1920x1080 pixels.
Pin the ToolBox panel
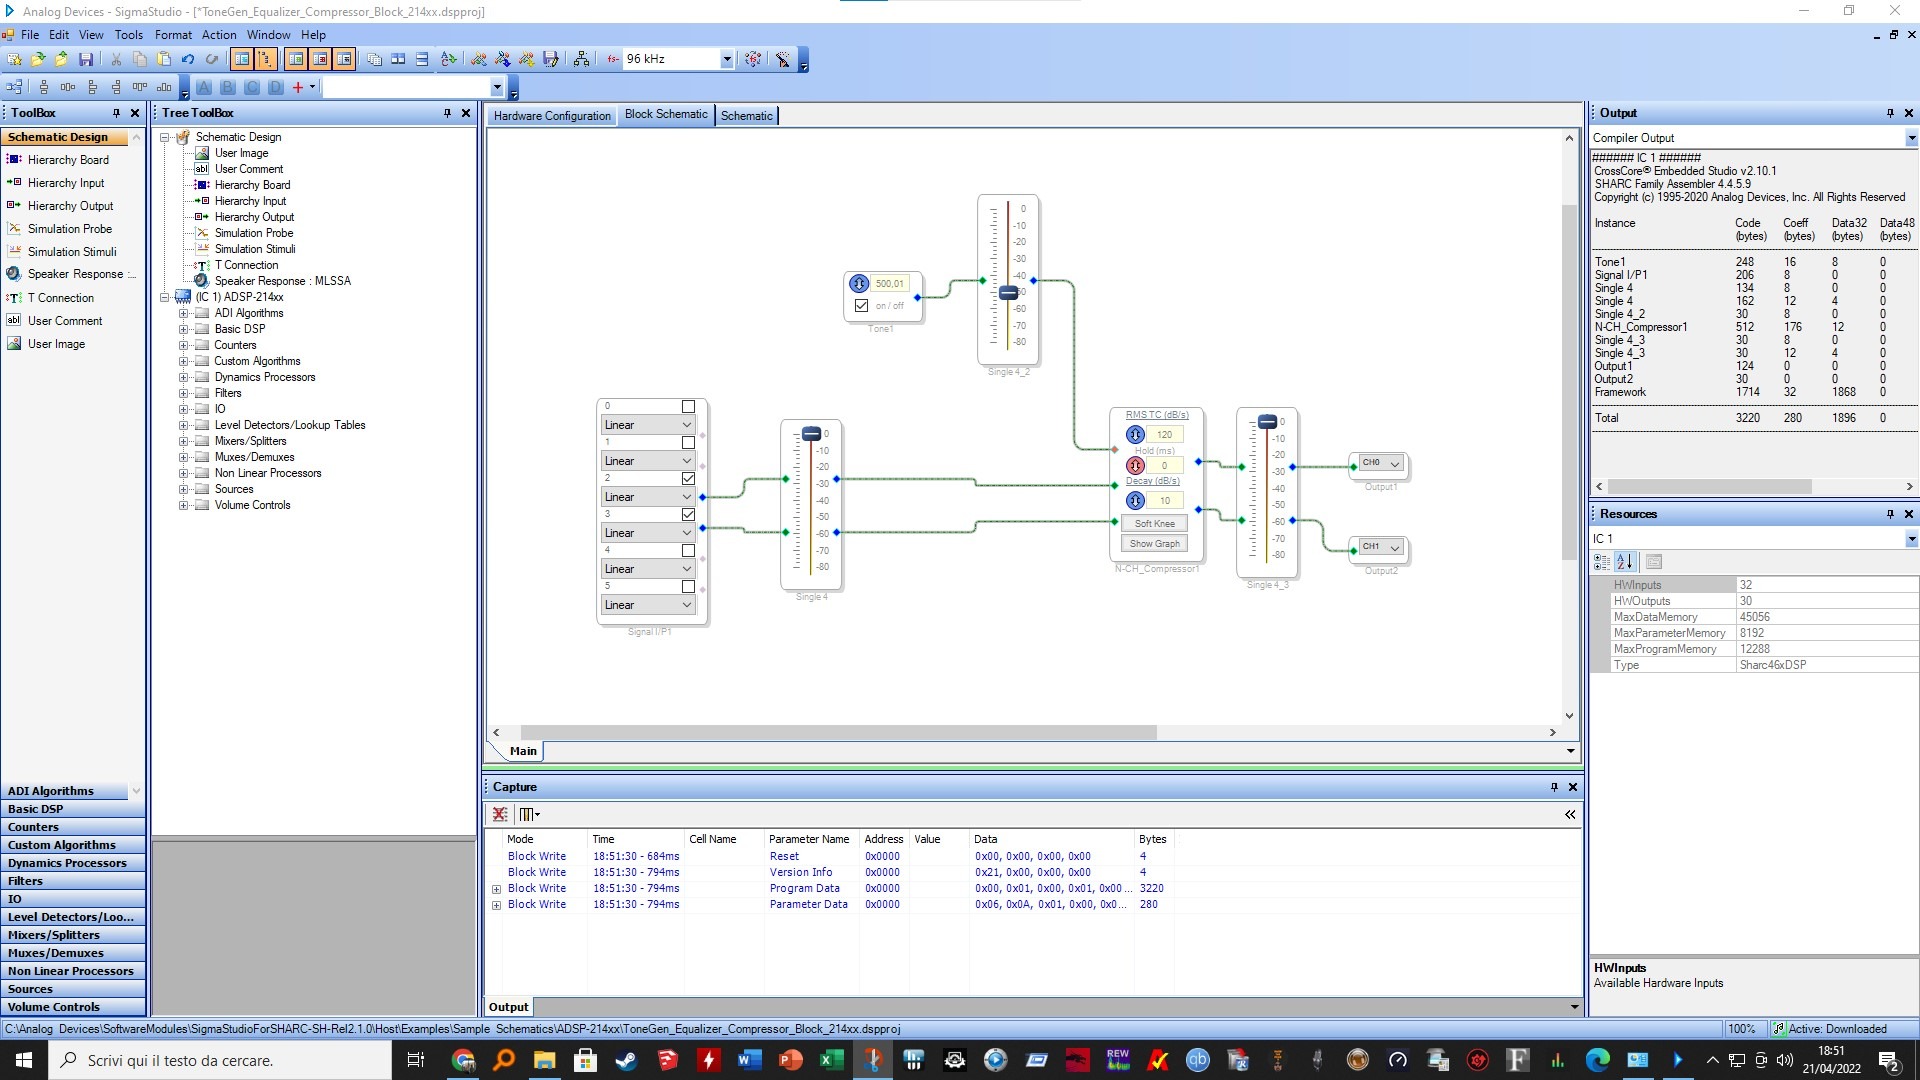tap(116, 113)
